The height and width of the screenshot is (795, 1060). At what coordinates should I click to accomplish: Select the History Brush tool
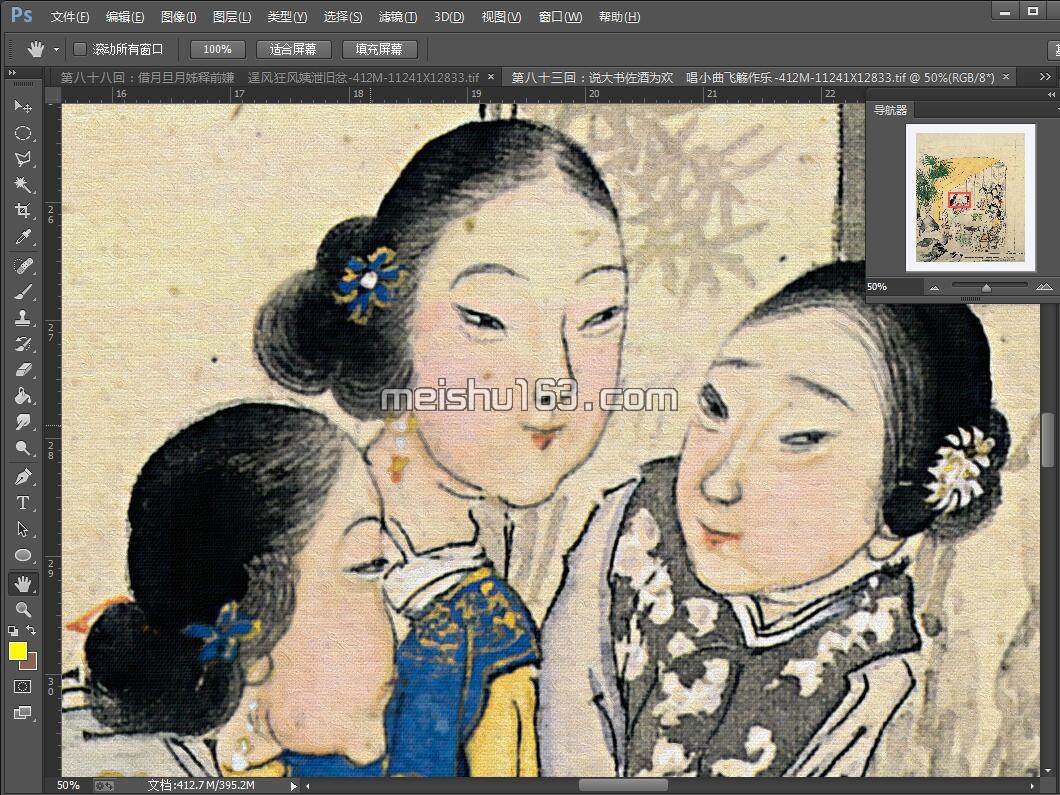(x=23, y=344)
